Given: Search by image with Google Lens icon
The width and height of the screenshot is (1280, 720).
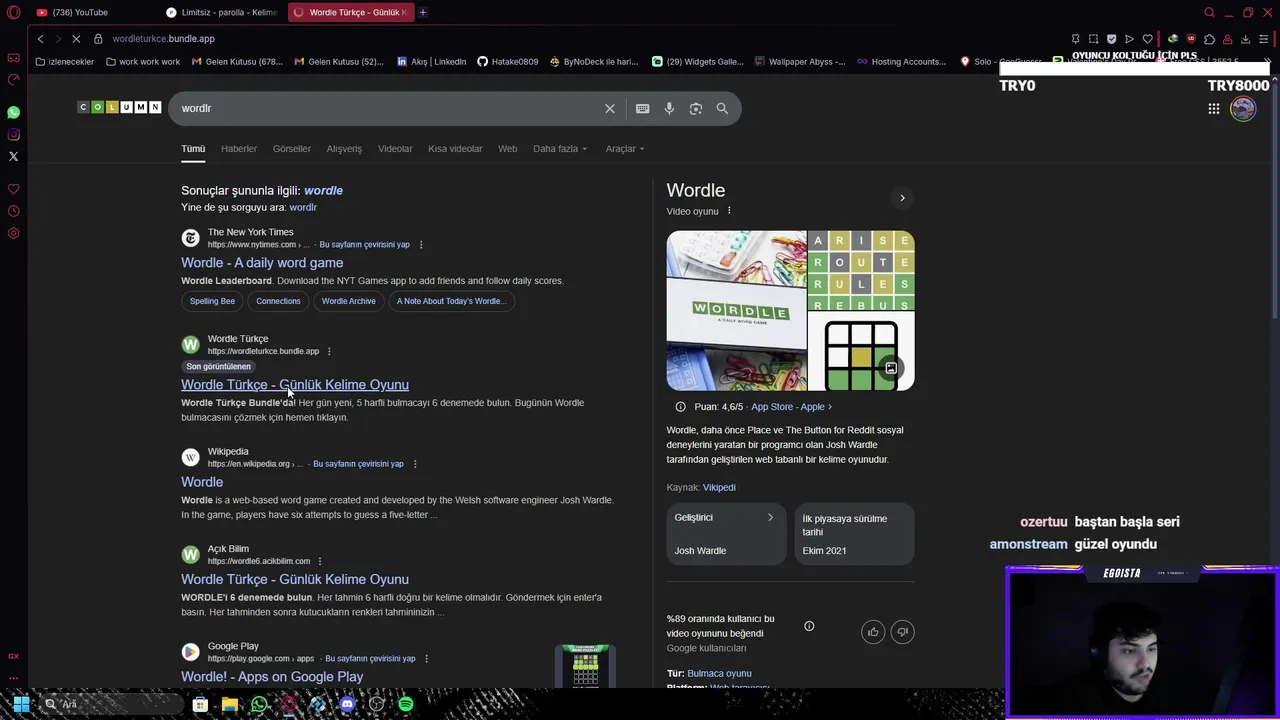Looking at the screenshot, I should 696,108.
